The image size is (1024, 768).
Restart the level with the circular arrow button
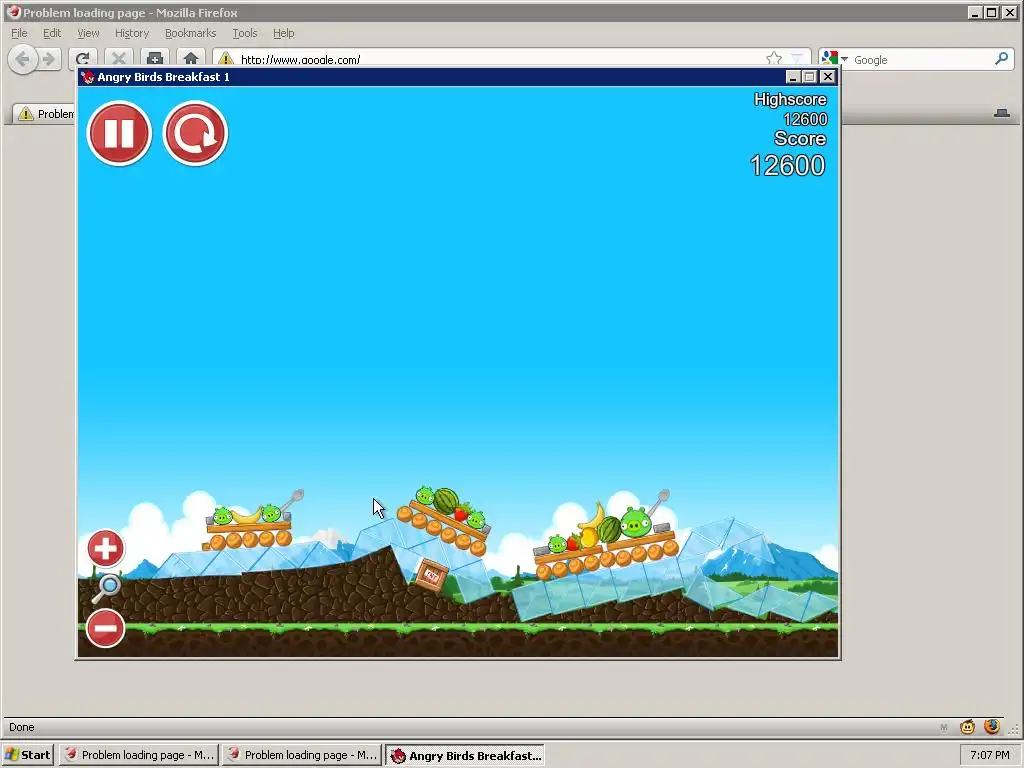(195, 133)
